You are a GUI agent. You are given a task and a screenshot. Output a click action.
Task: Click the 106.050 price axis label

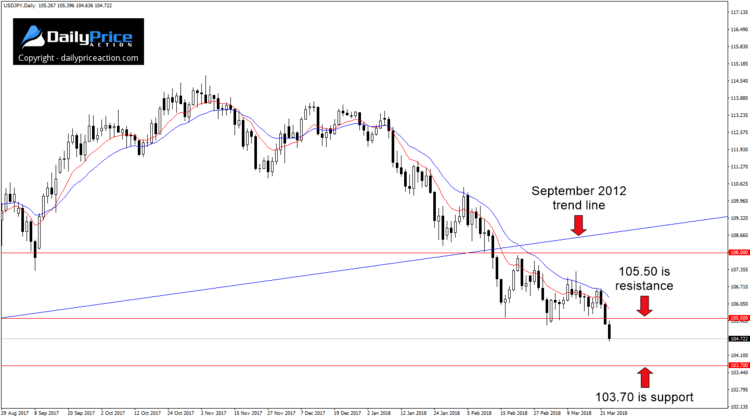[739, 304]
